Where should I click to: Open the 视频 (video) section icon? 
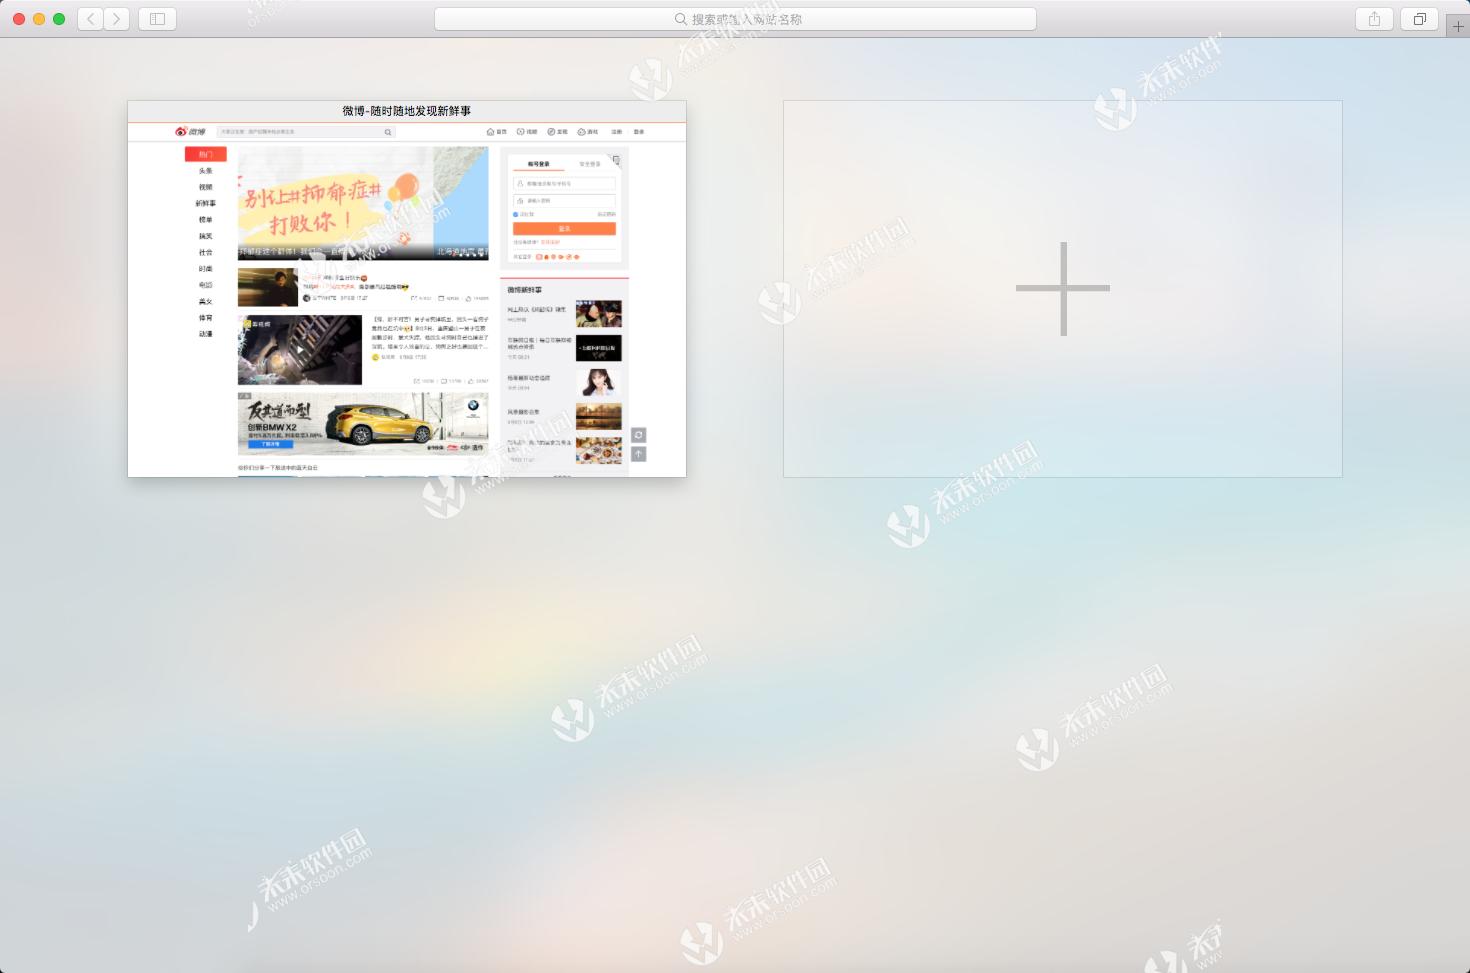[520, 131]
